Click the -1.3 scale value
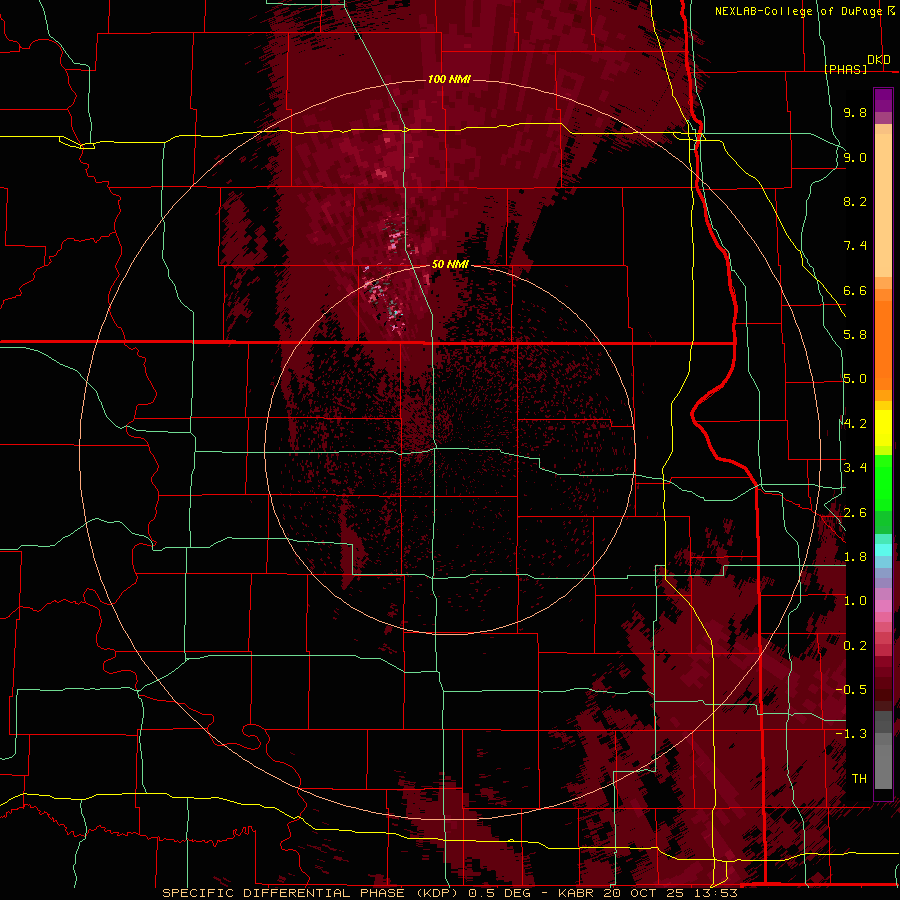Viewport: 900px width, 900px height. (851, 734)
